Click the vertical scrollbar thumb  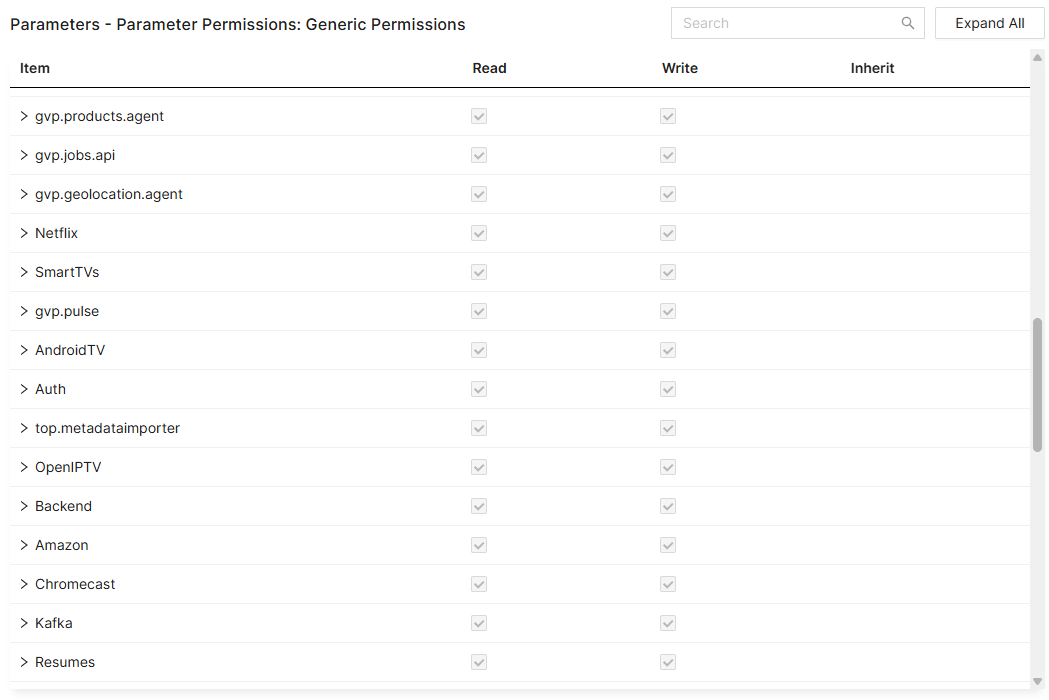tap(1037, 385)
